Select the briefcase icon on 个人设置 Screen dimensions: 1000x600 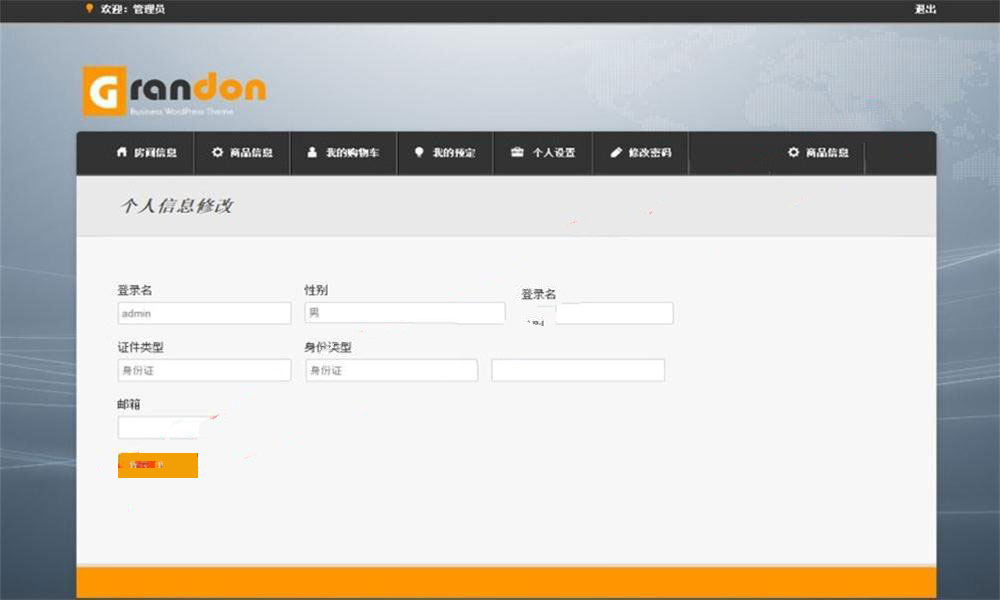coord(516,153)
